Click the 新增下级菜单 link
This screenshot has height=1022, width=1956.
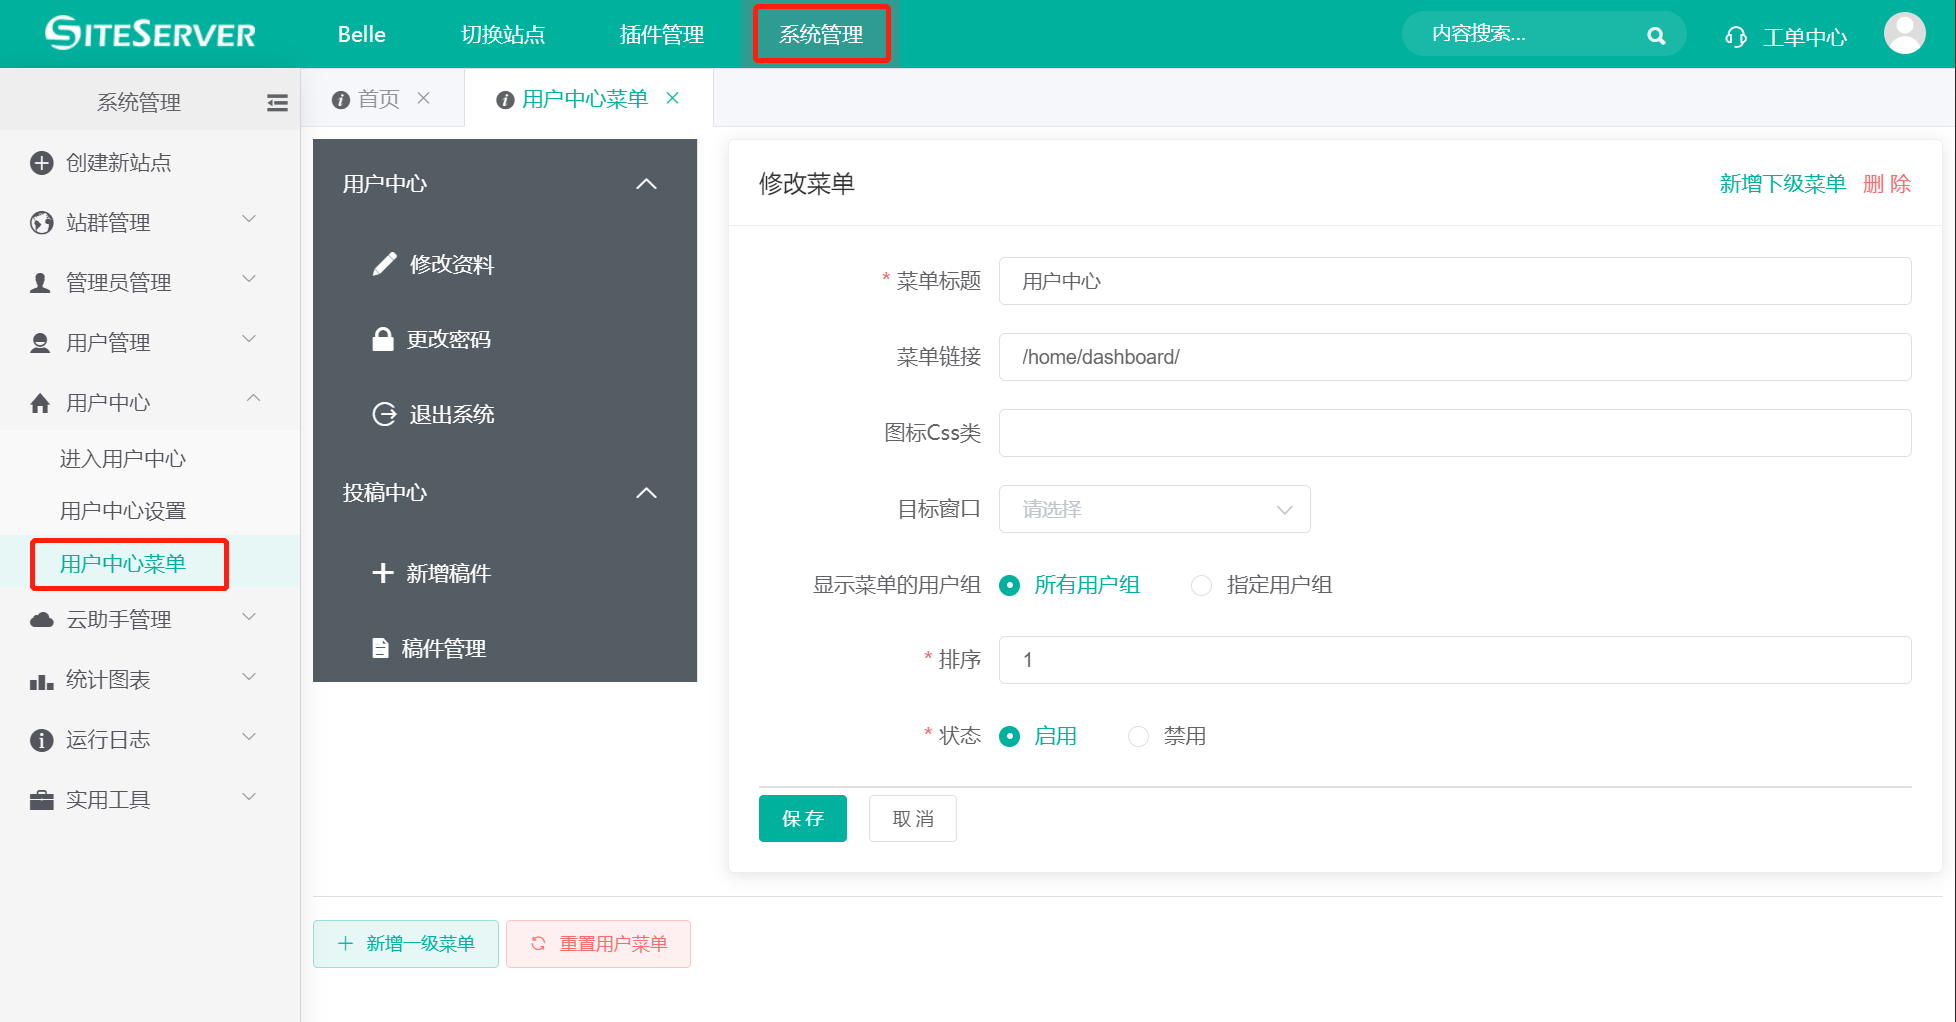tap(1782, 184)
